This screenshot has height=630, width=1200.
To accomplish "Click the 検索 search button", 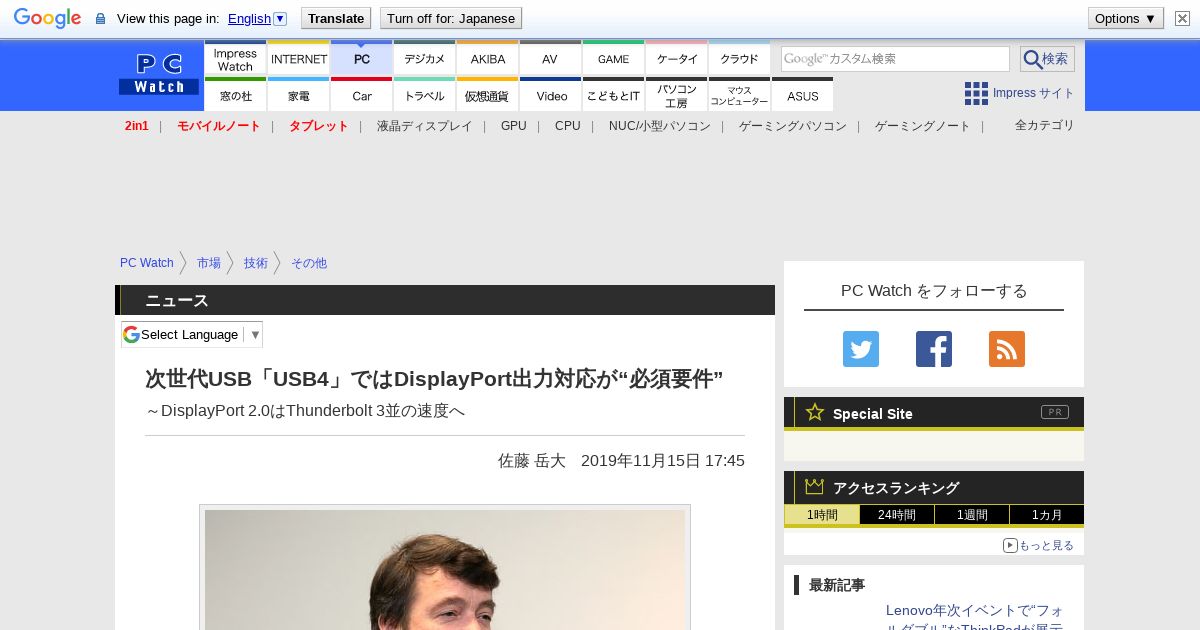I will [x=1047, y=59].
